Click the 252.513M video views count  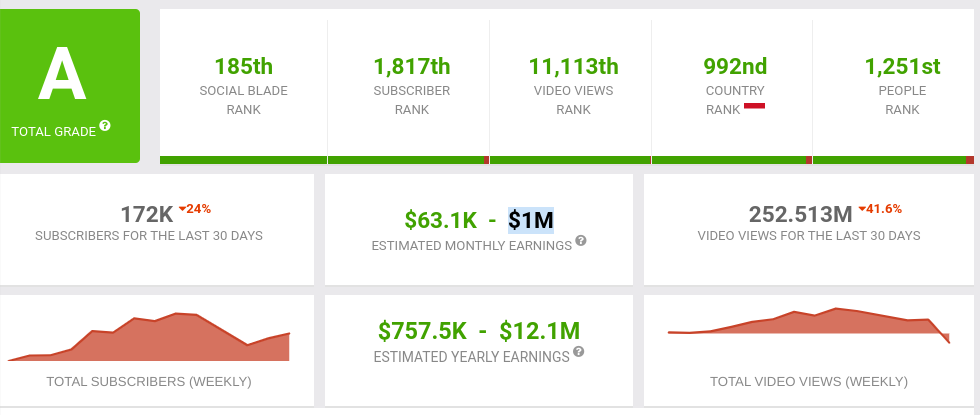(x=800, y=214)
